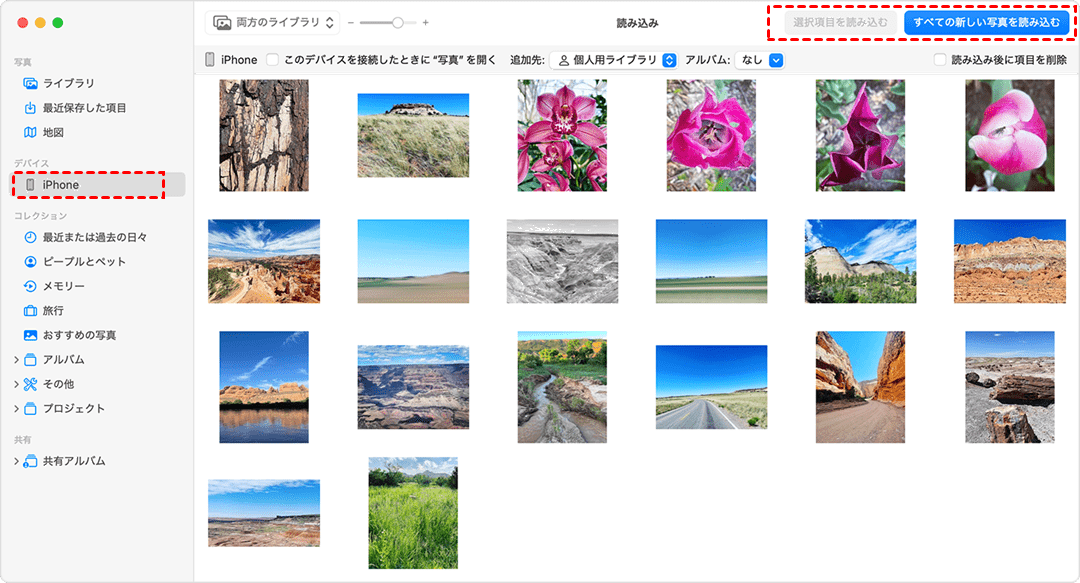1080x583 pixels.
Task: Click the アルバム folder icon
Action: pyautogui.click(x=30, y=360)
